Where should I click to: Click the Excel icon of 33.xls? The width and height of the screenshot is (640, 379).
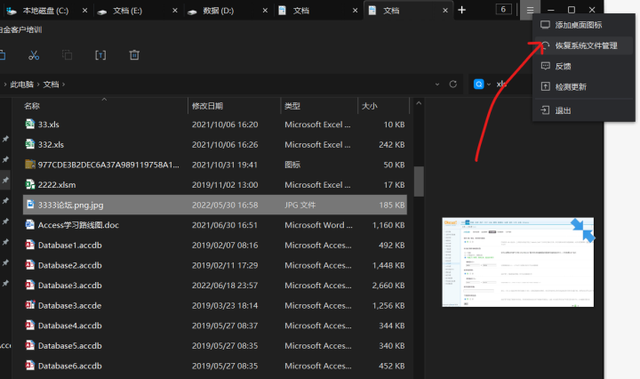coord(30,124)
